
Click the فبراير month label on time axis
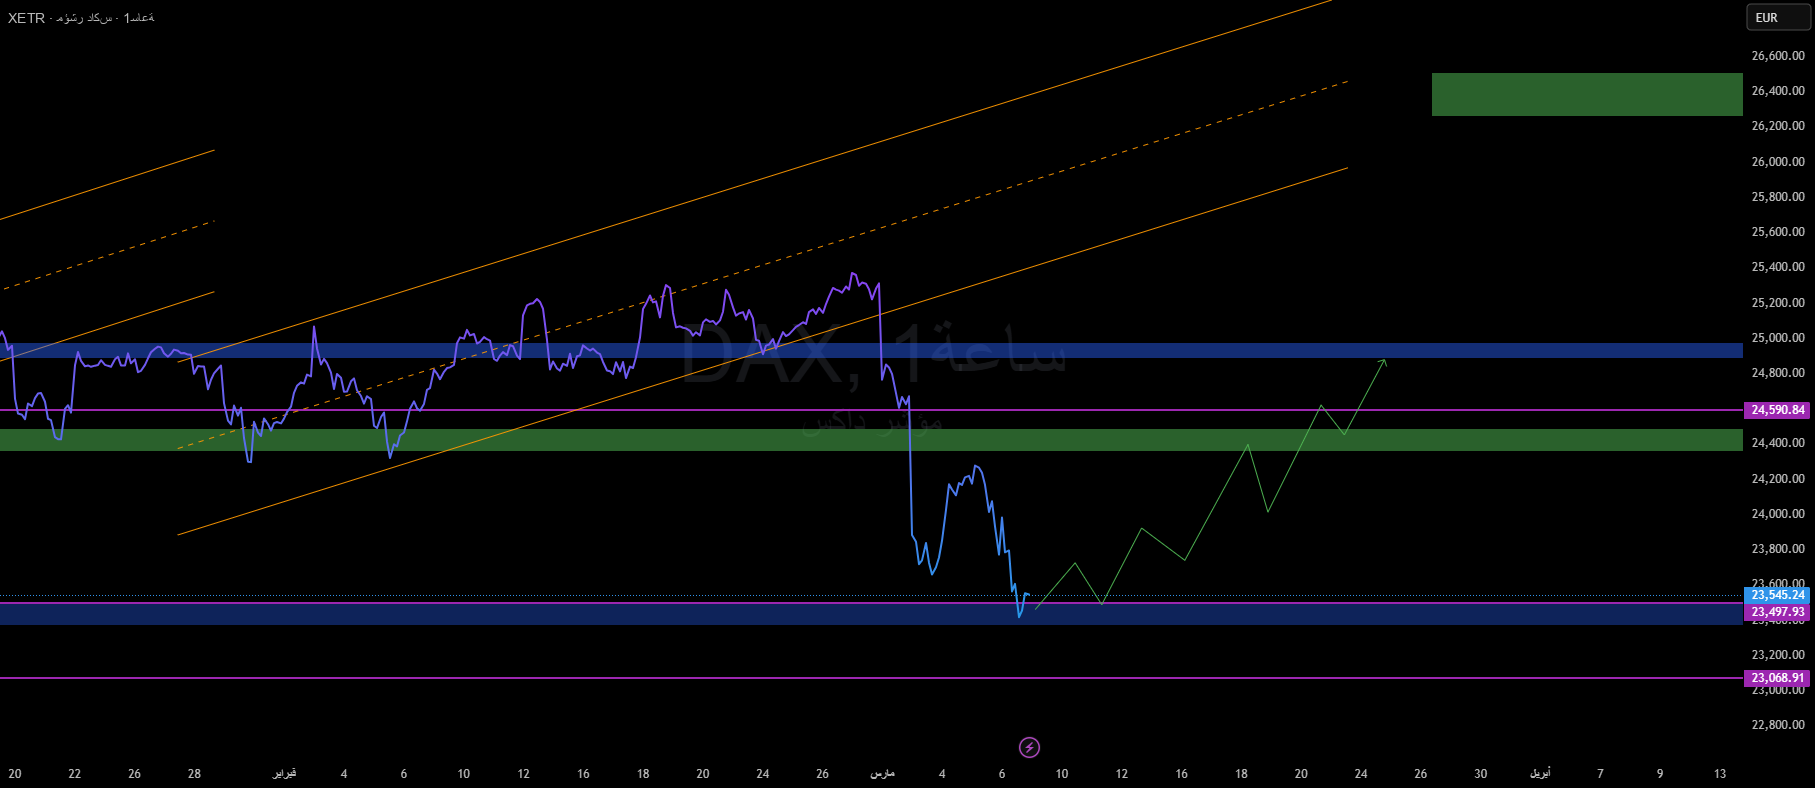point(285,774)
